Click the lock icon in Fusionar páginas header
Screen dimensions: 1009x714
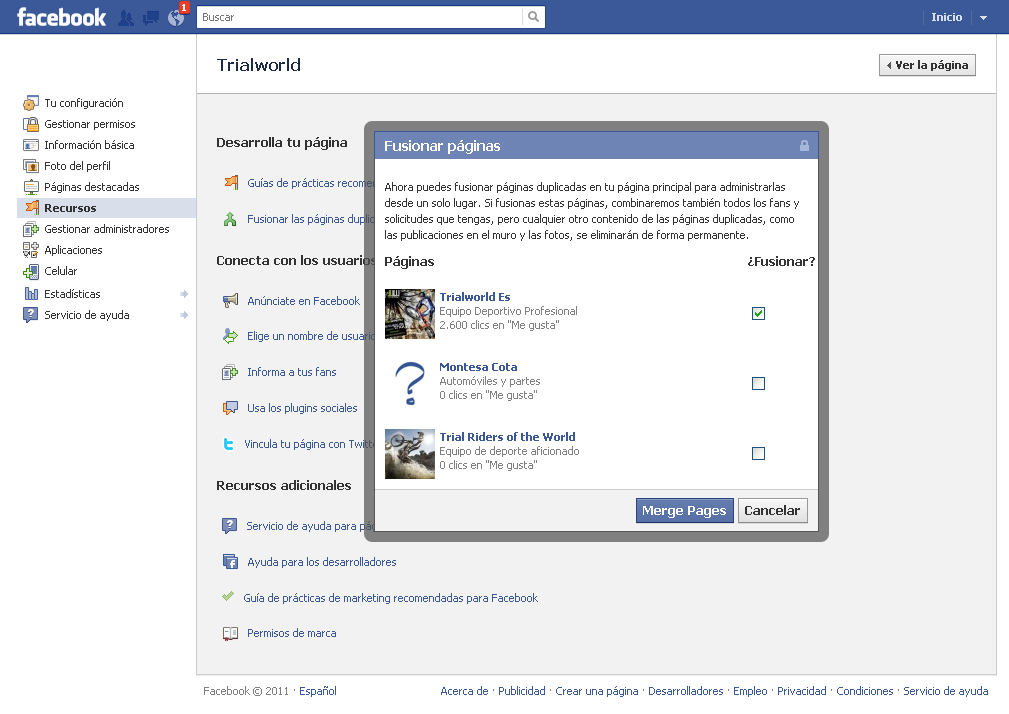tap(804, 145)
